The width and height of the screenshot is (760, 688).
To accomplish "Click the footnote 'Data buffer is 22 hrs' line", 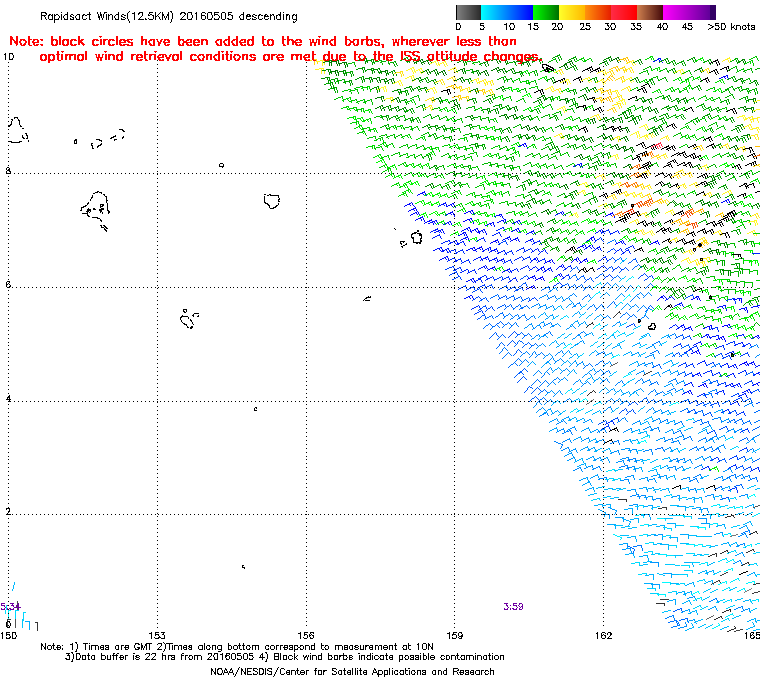I will coord(285,657).
